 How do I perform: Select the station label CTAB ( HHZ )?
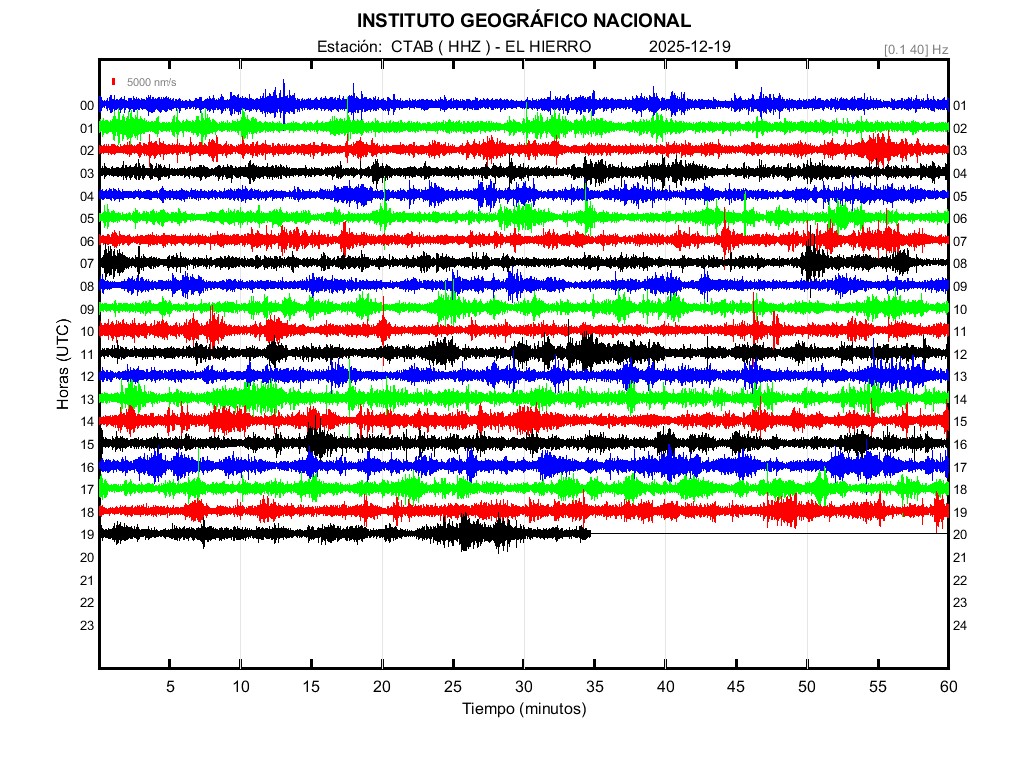[x=438, y=47]
